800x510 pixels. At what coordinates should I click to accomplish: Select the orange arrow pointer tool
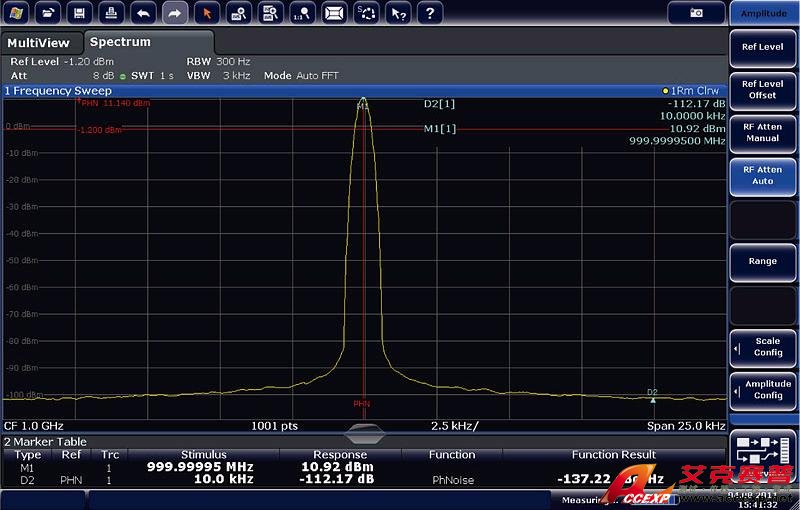(x=206, y=13)
